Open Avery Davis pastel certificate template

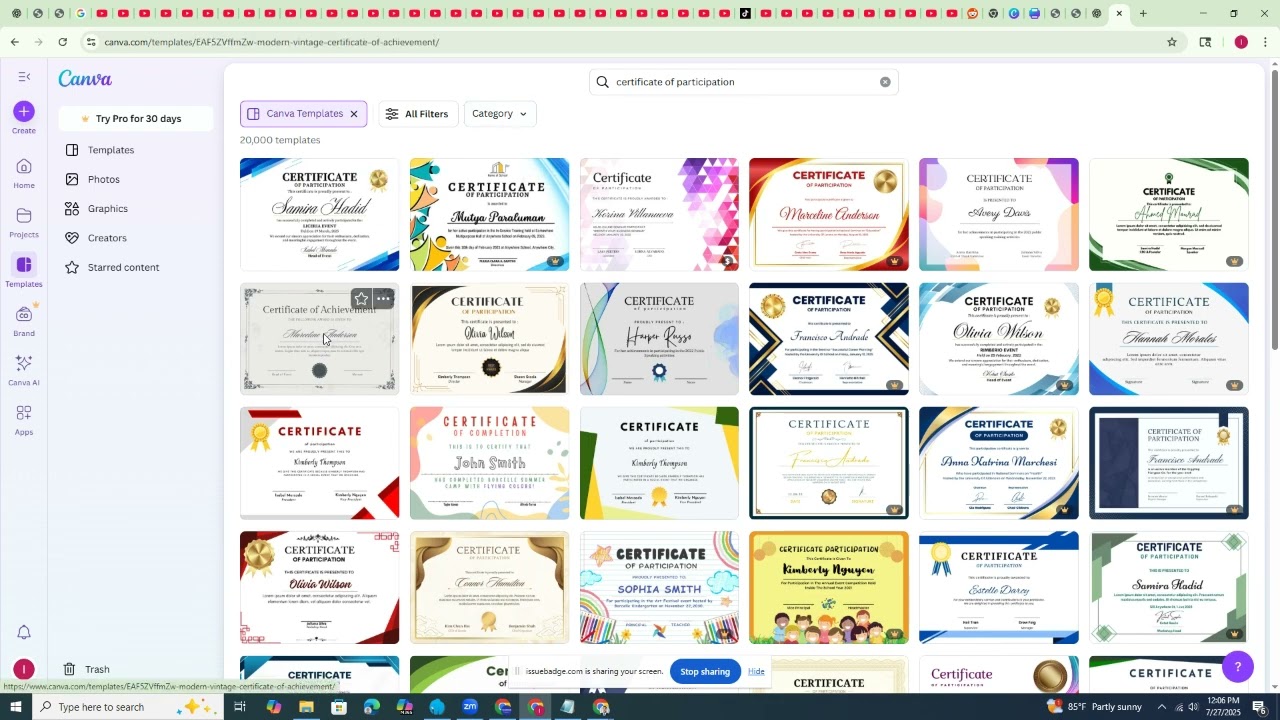point(999,215)
